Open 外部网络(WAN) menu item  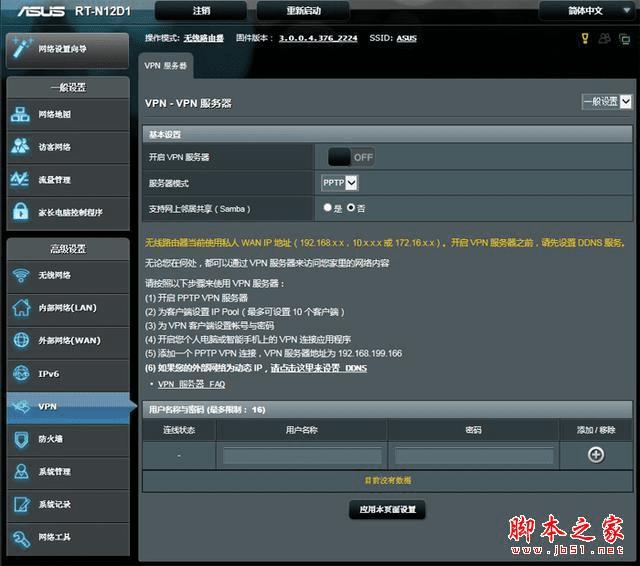click(x=68, y=341)
